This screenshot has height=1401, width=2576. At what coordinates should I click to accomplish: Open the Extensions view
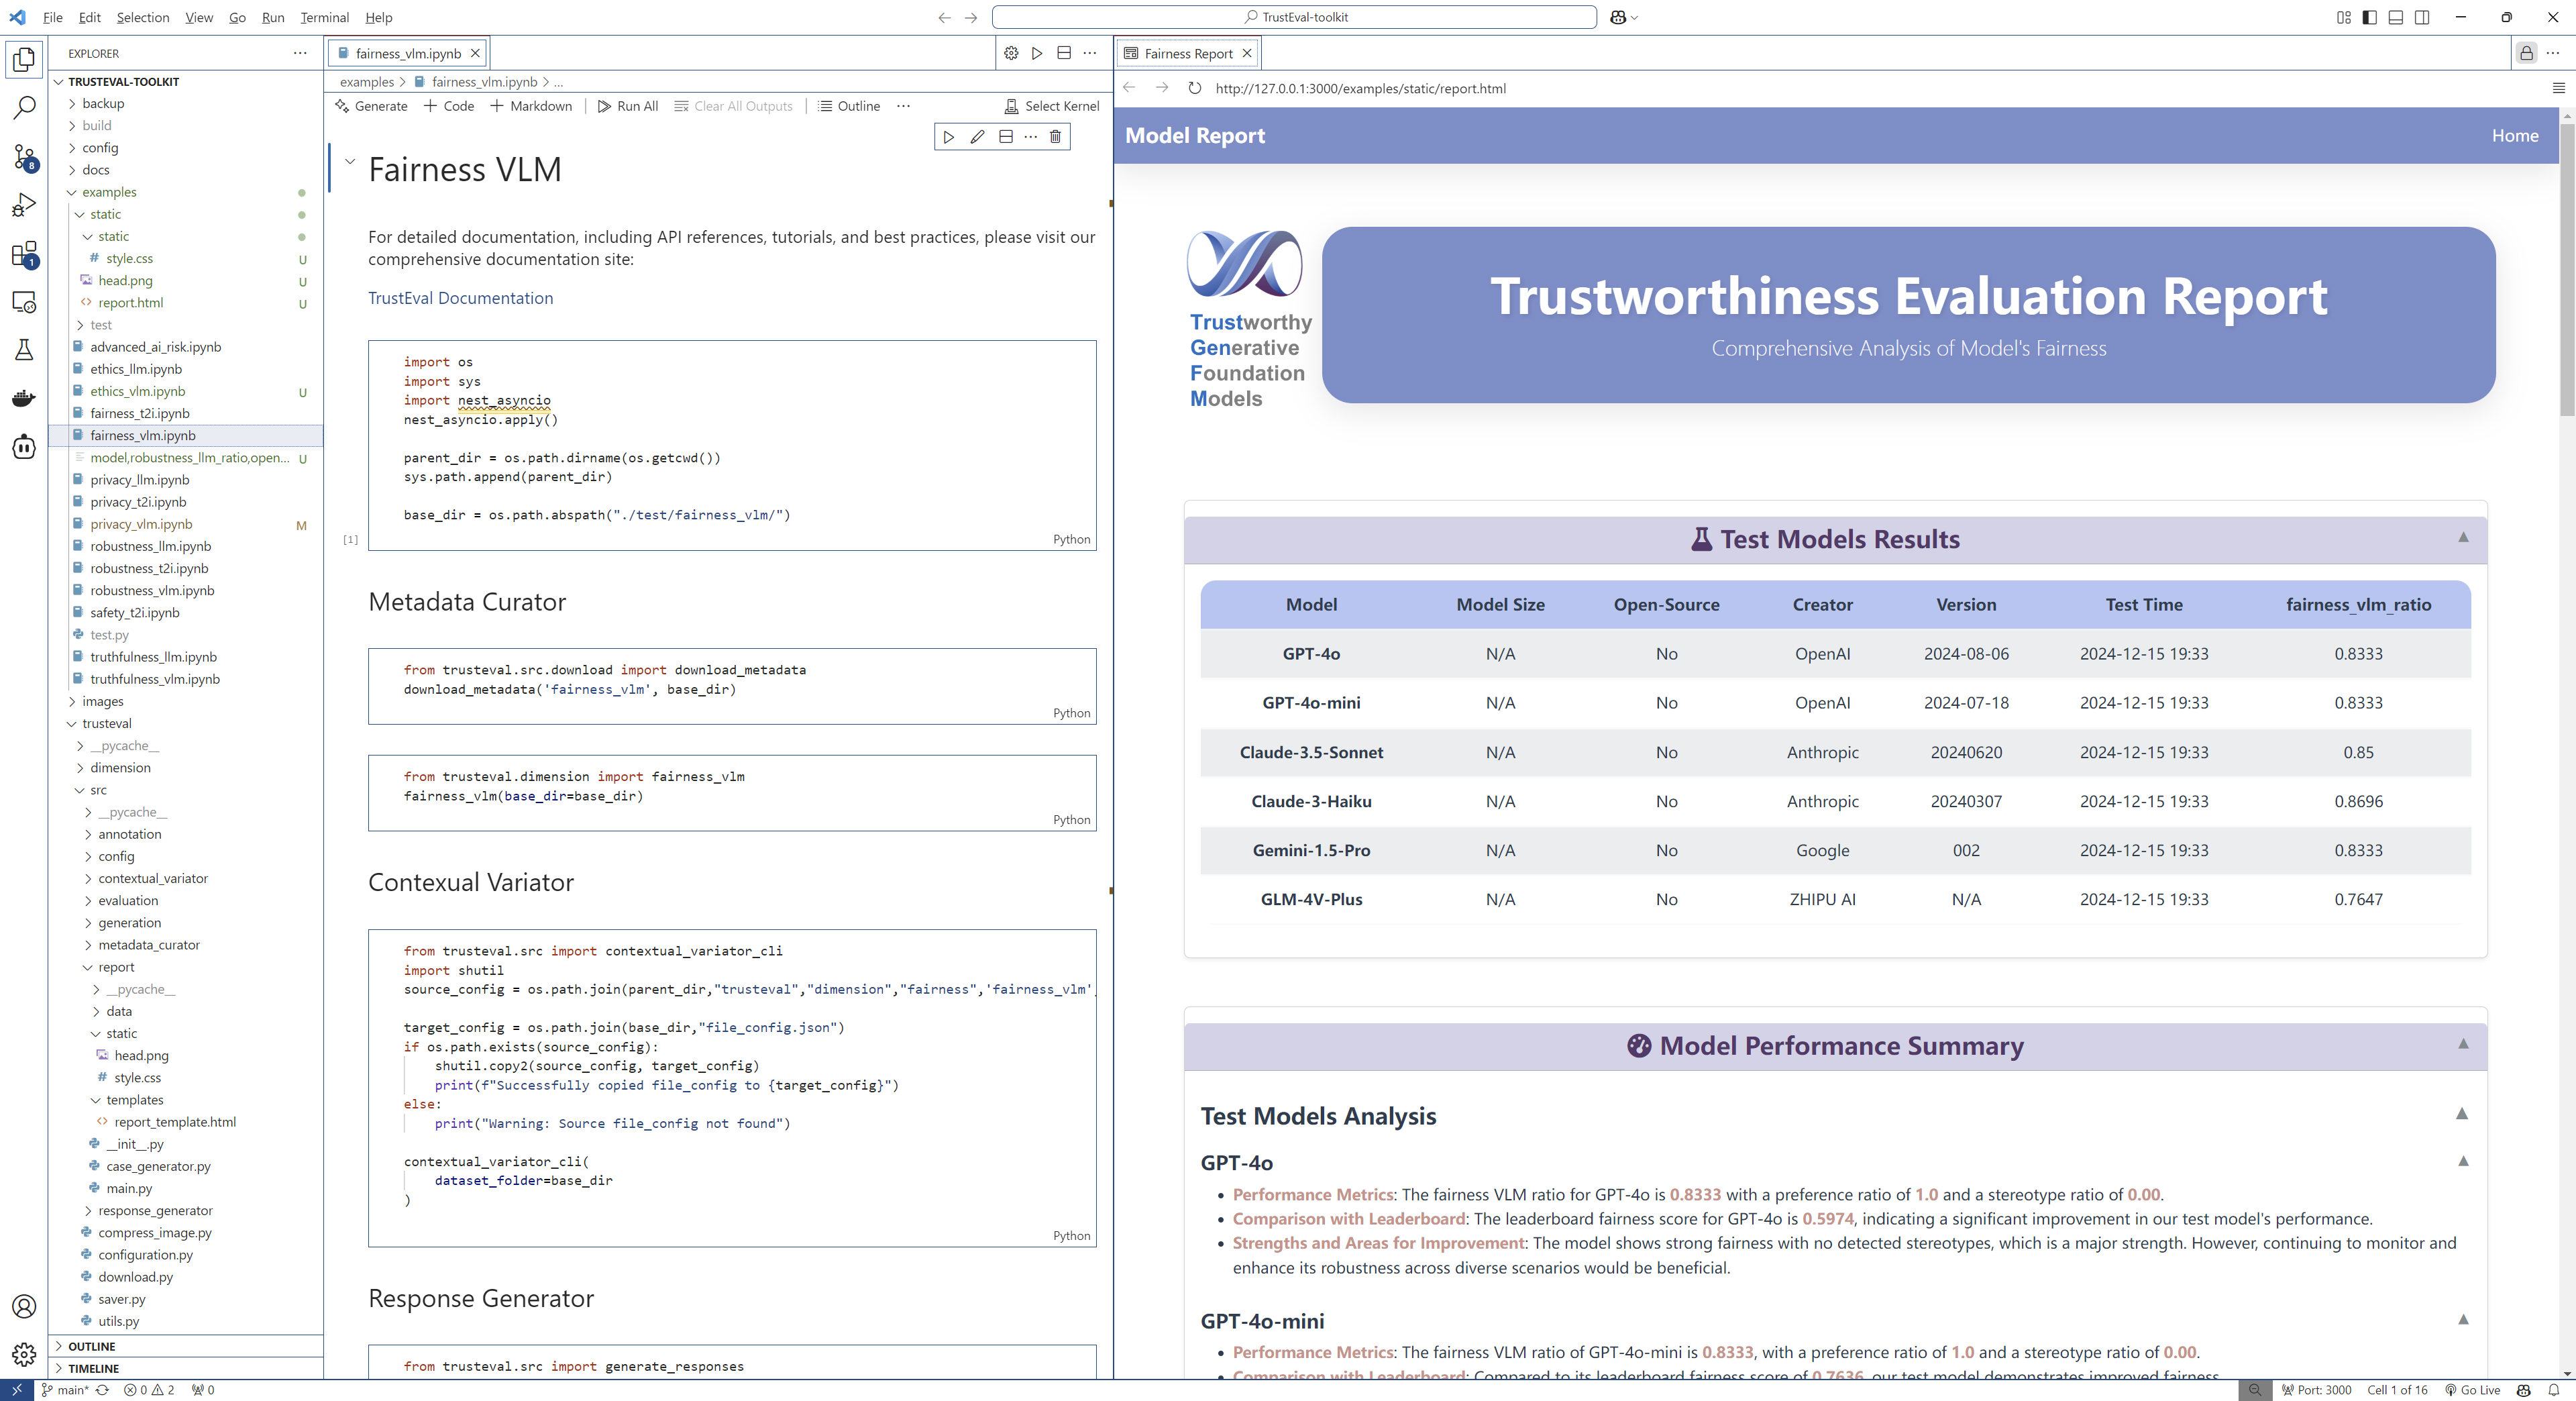click(x=24, y=254)
